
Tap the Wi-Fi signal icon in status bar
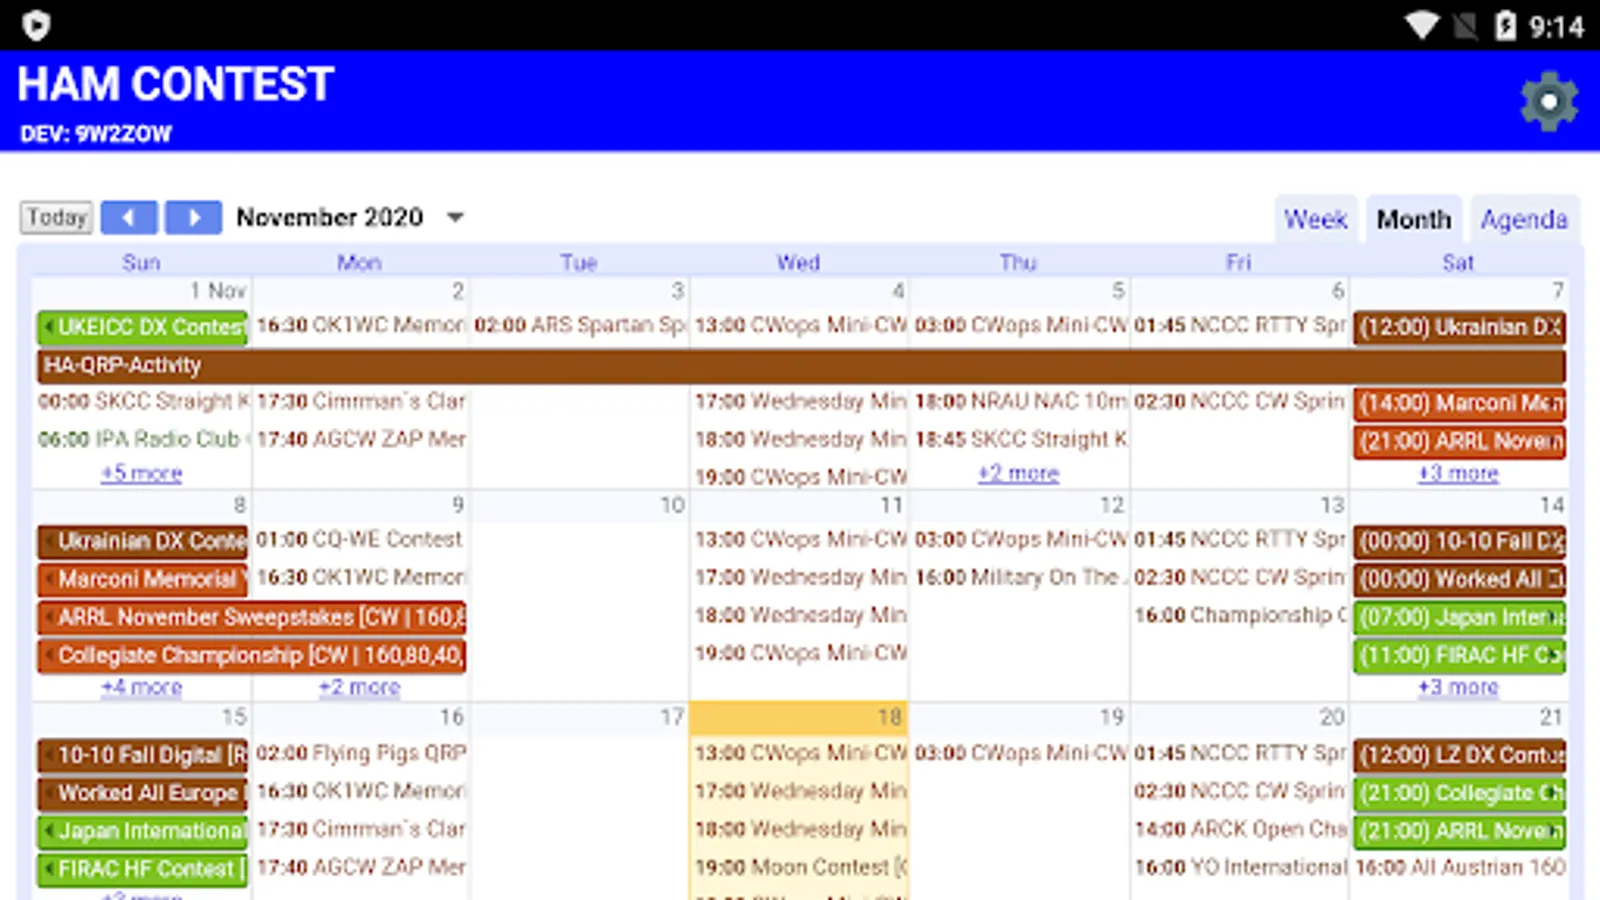pyautogui.click(x=1421, y=25)
